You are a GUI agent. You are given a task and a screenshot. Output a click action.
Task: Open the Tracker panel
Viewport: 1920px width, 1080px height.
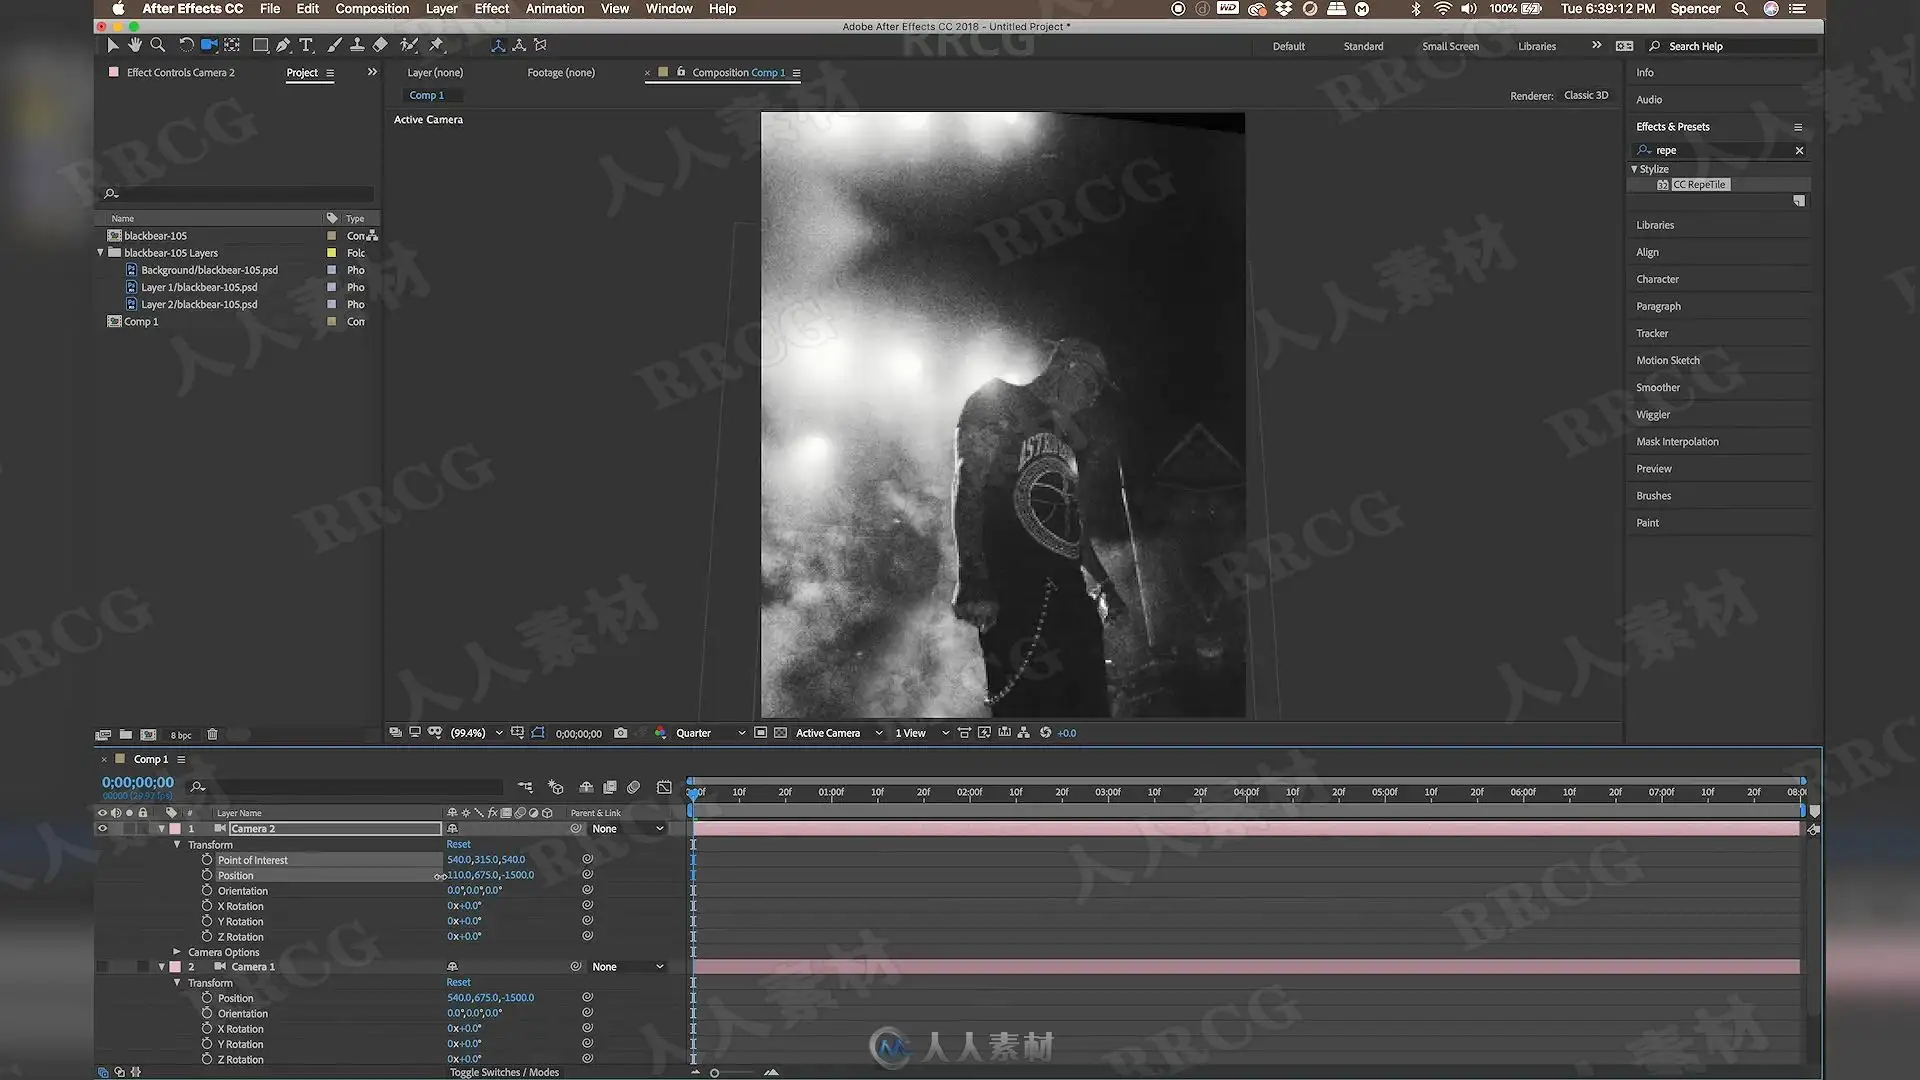coord(1652,333)
